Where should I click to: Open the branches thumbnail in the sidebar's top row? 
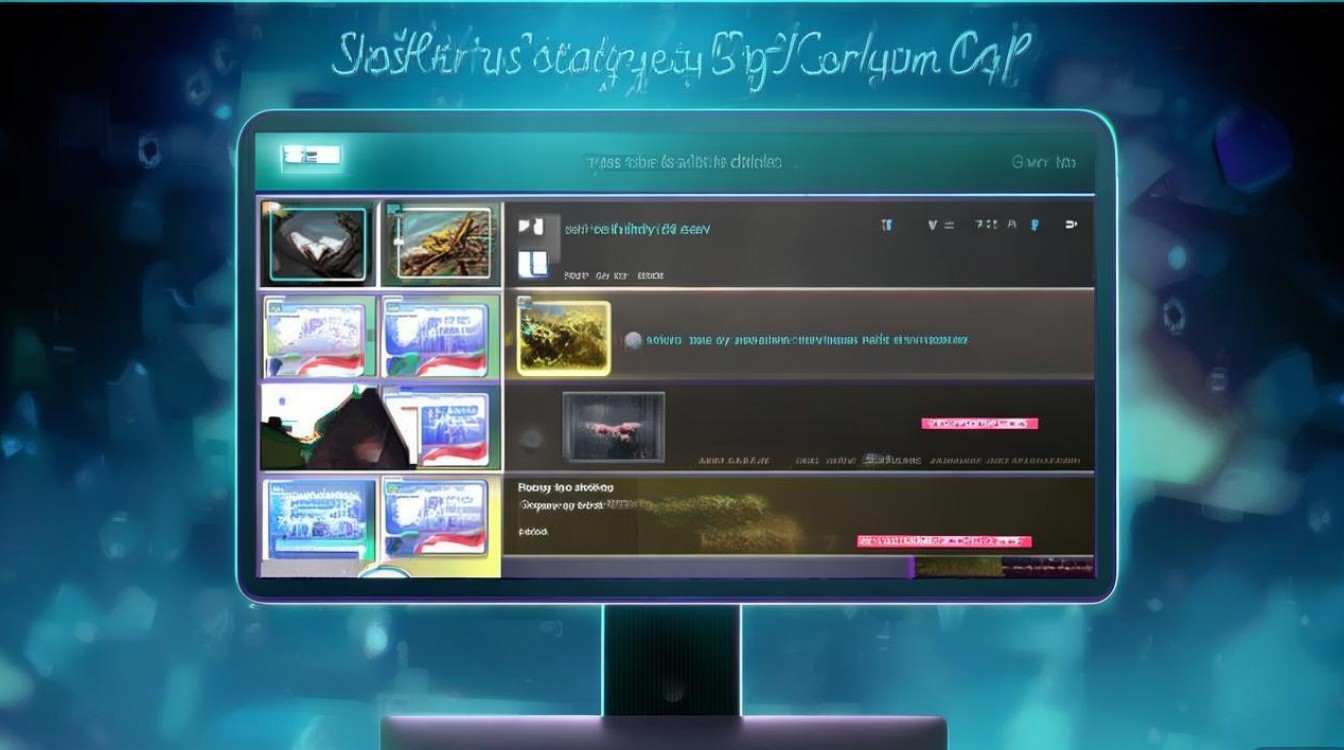tap(443, 243)
